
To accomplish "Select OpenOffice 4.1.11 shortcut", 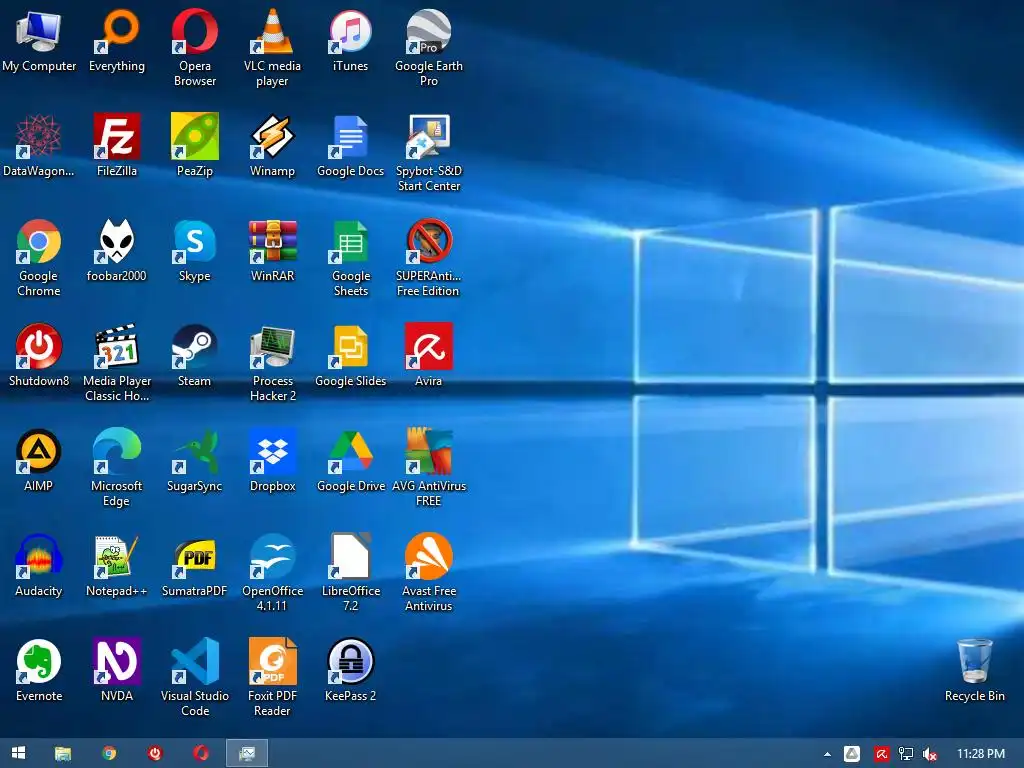I will [x=272, y=573].
